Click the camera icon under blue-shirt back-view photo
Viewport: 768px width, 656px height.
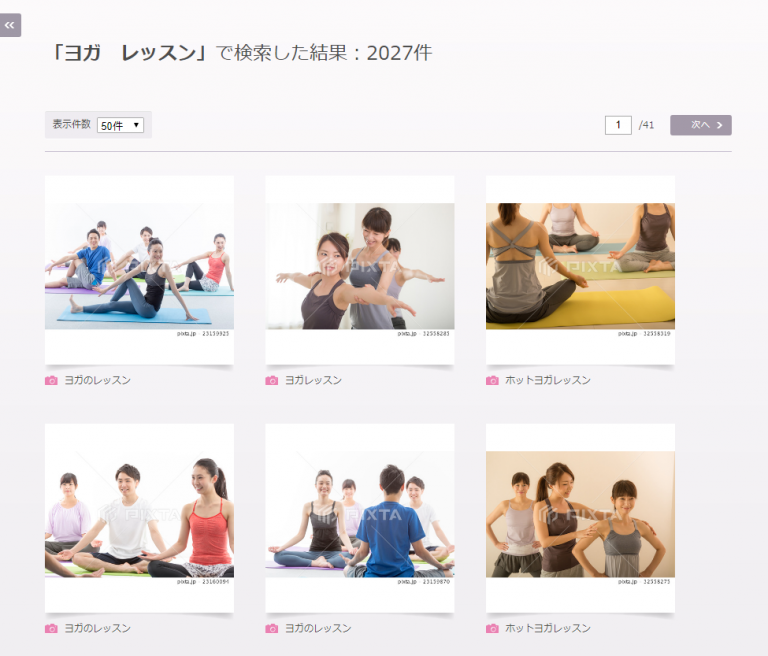click(x=271, y=629)
